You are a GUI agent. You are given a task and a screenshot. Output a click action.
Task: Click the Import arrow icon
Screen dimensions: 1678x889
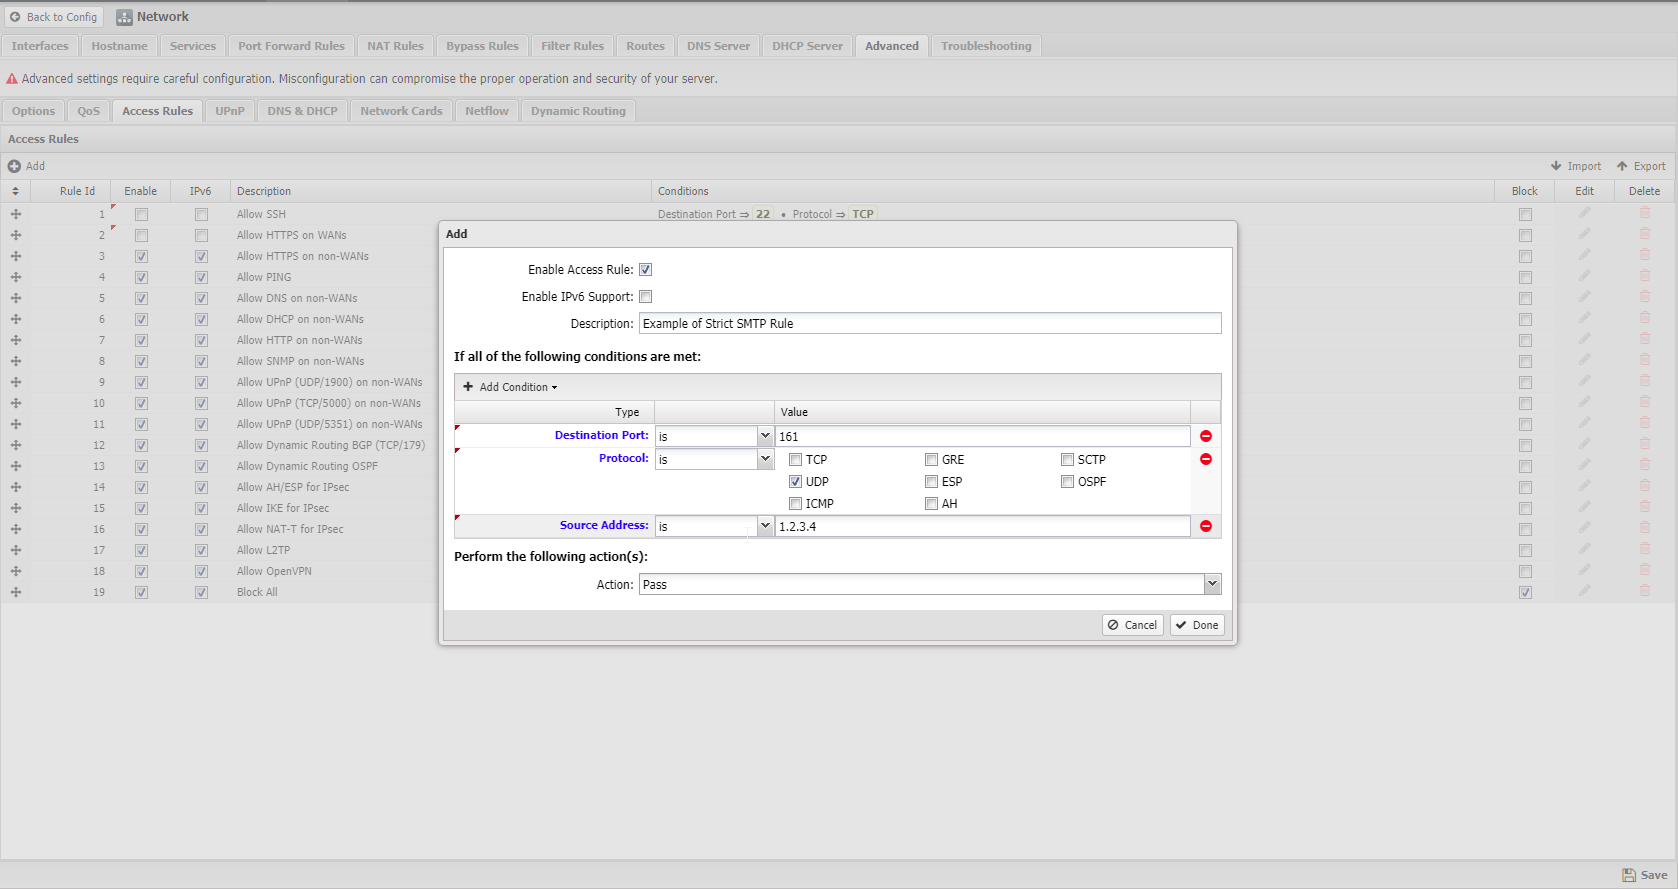(1556, 166)
